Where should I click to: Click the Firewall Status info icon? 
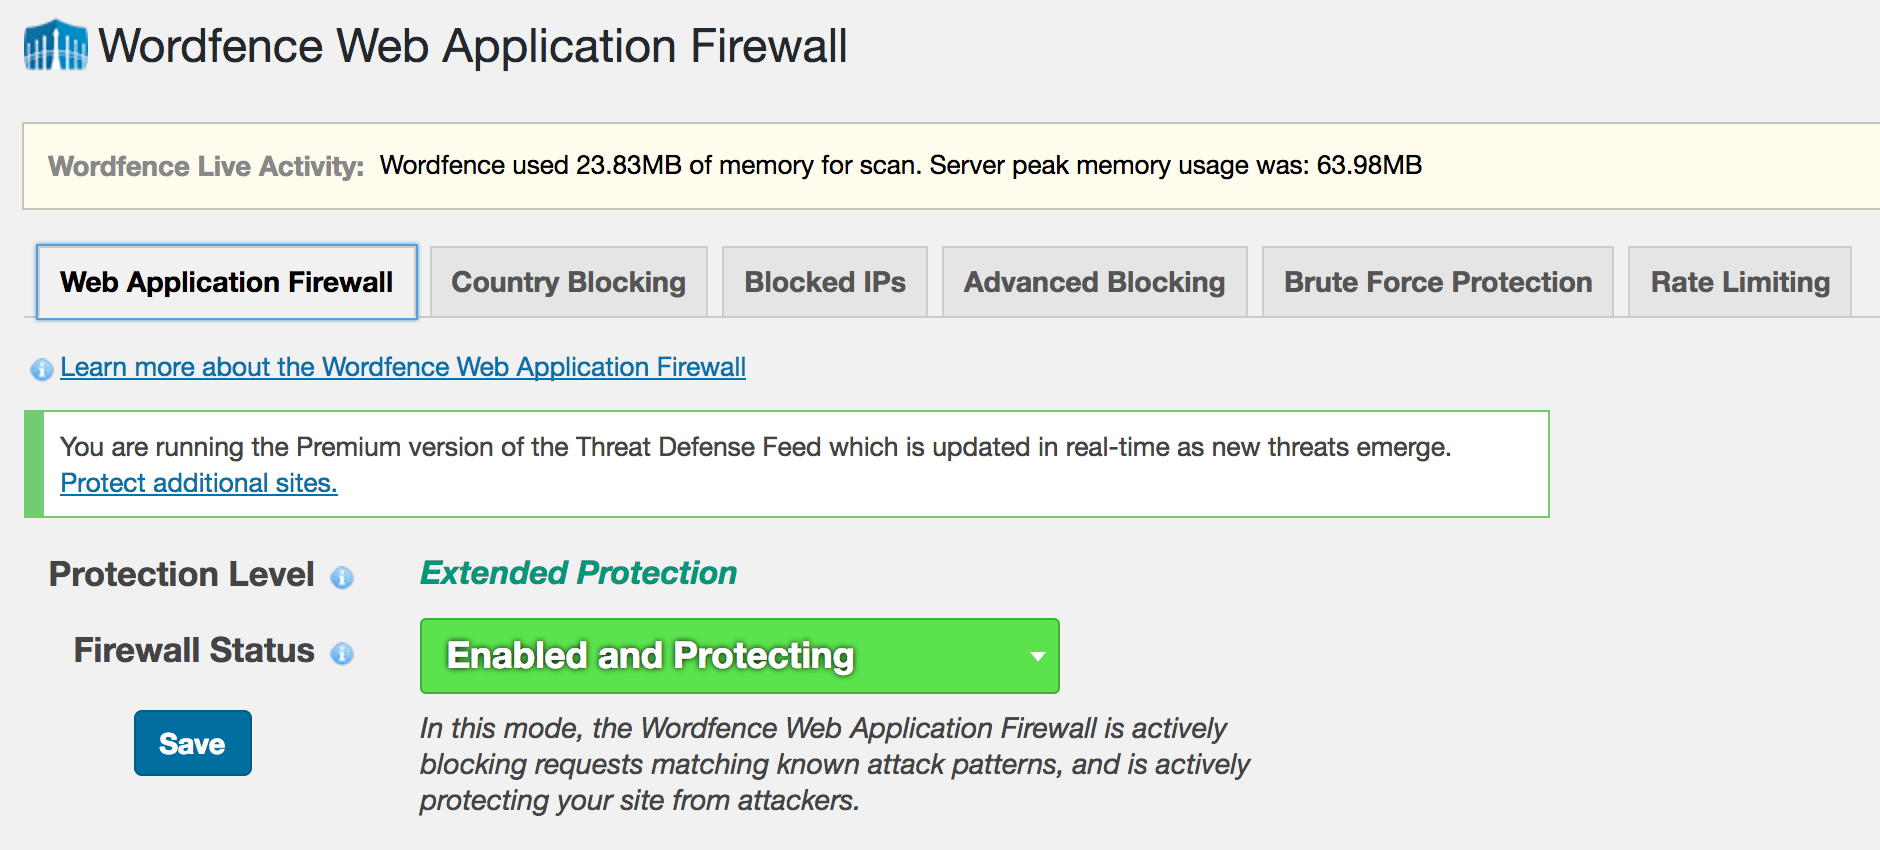tap(342, 654)
